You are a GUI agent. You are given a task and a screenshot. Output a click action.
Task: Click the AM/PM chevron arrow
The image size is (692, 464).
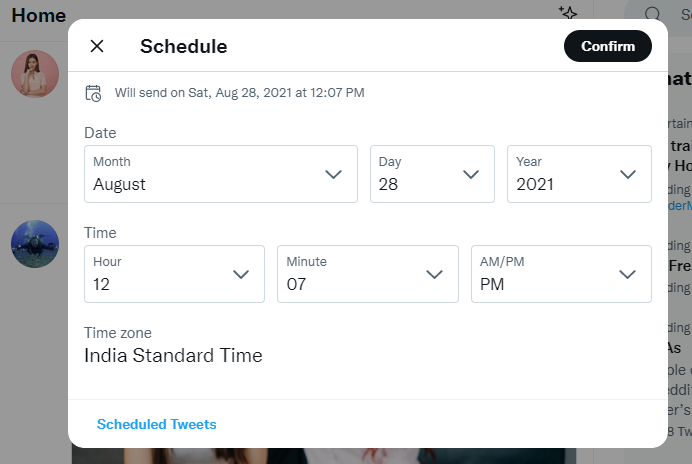click(627, 275)
